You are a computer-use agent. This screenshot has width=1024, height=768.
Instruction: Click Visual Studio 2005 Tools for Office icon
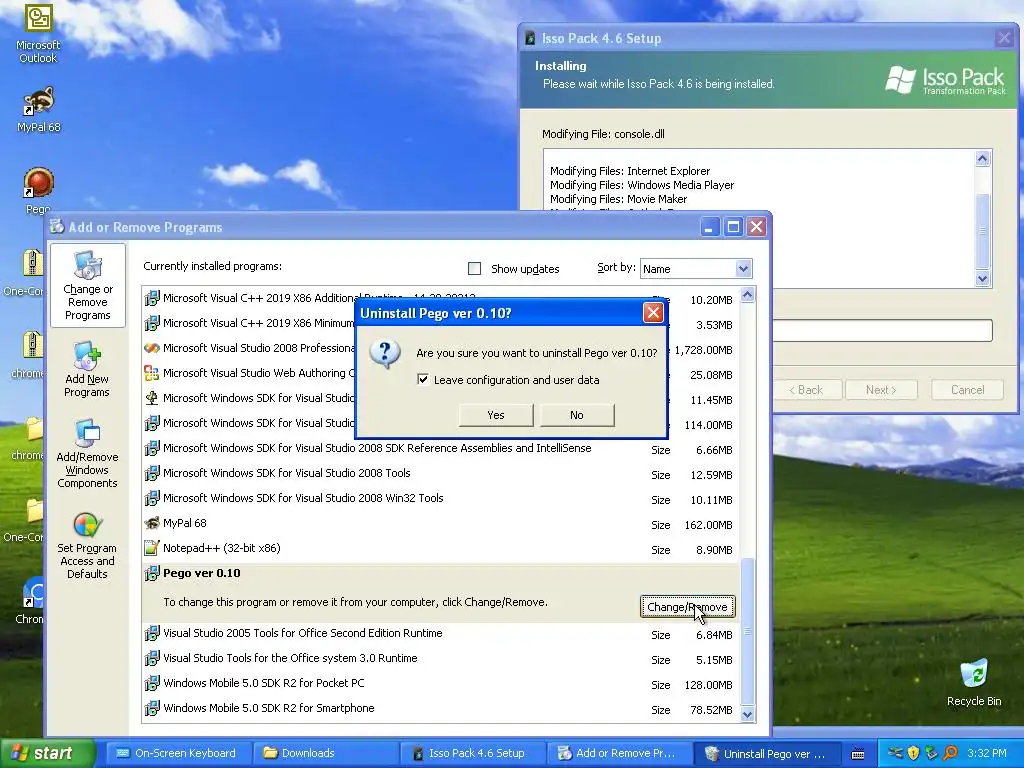(152, 633)
